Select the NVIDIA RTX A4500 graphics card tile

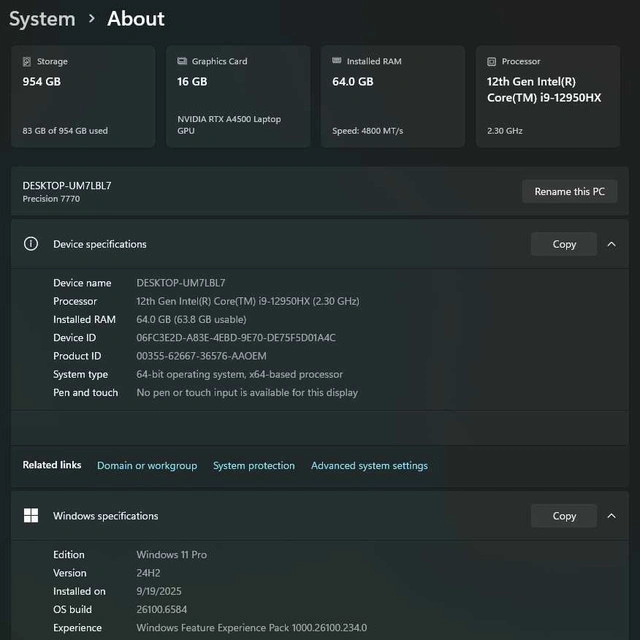(x=238, y=97)
